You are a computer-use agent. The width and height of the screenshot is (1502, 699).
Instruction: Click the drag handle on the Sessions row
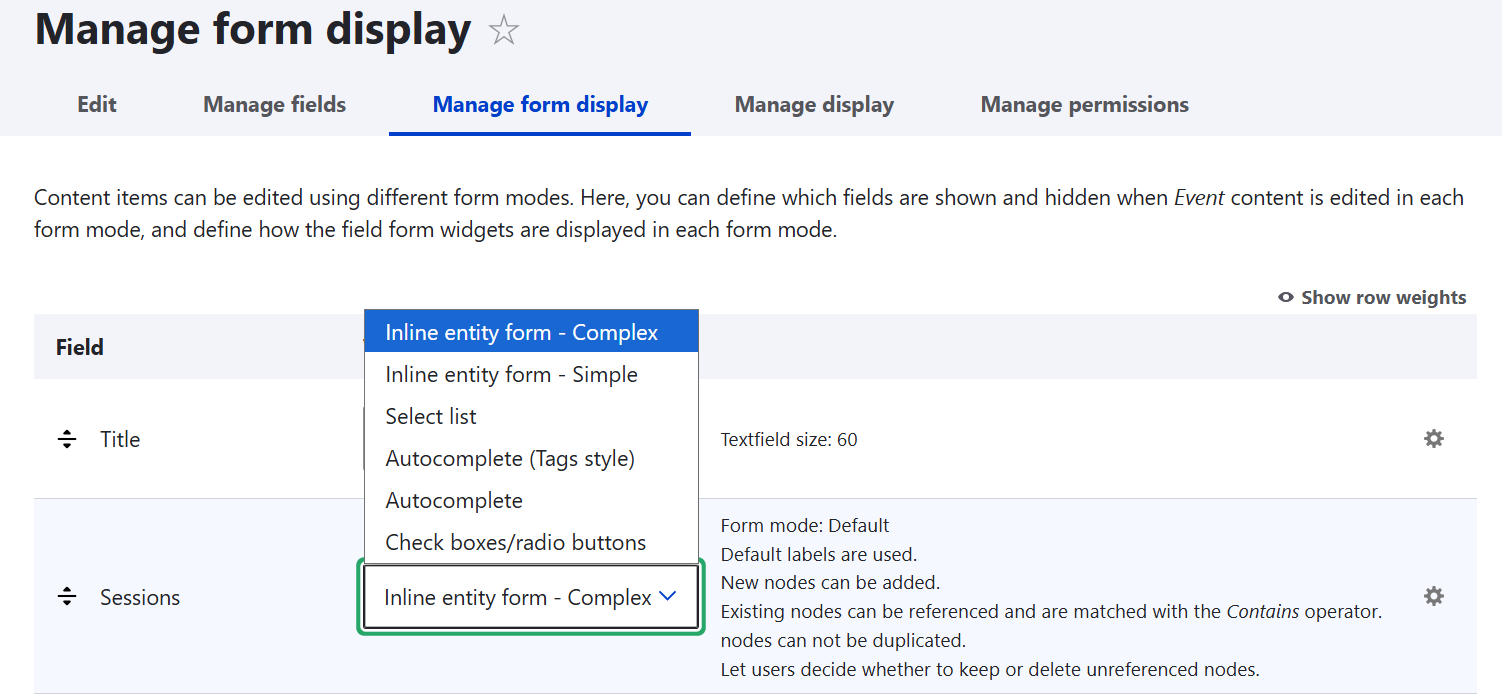coord(67,596)
